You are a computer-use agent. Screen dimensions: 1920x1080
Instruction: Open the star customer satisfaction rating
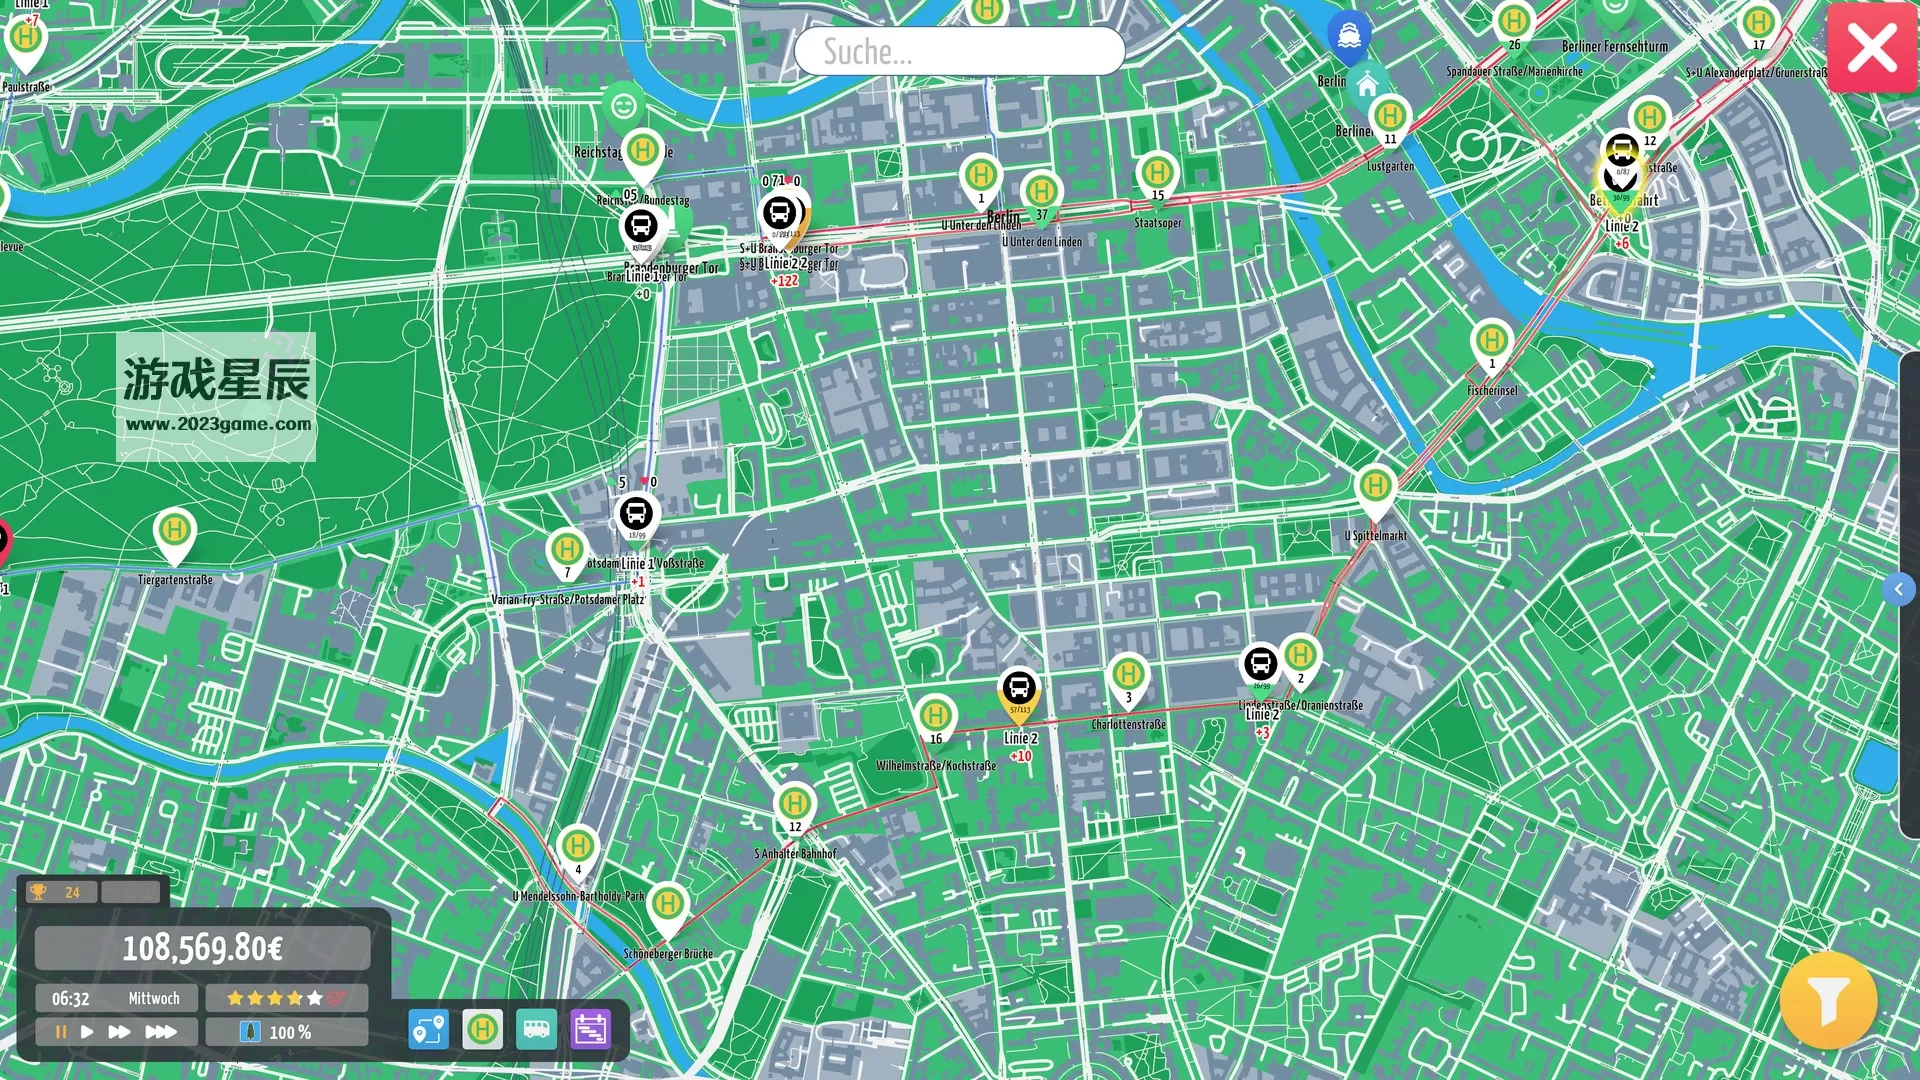pyautogui.click(x=286, y=998)
